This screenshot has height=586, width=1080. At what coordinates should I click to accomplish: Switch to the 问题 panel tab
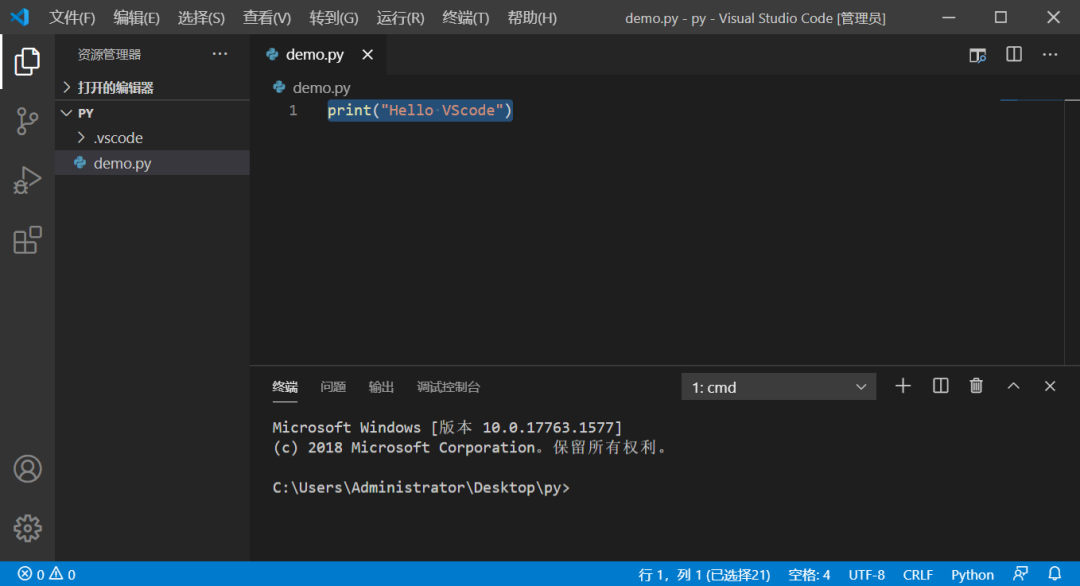[333, 387]
